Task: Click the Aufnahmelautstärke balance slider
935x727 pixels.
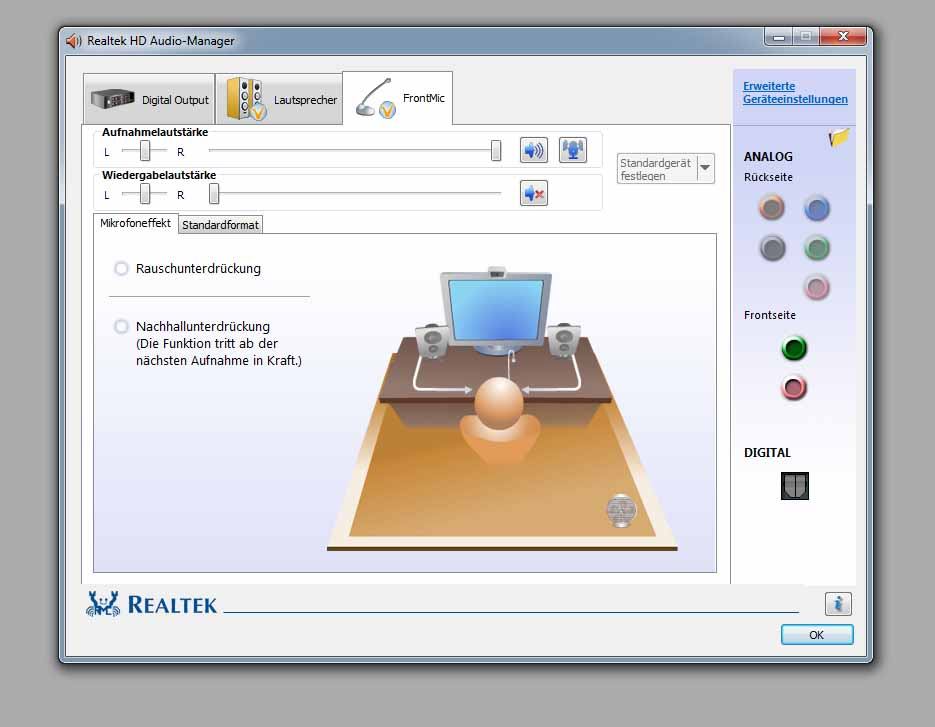Action: coord(145,151)
